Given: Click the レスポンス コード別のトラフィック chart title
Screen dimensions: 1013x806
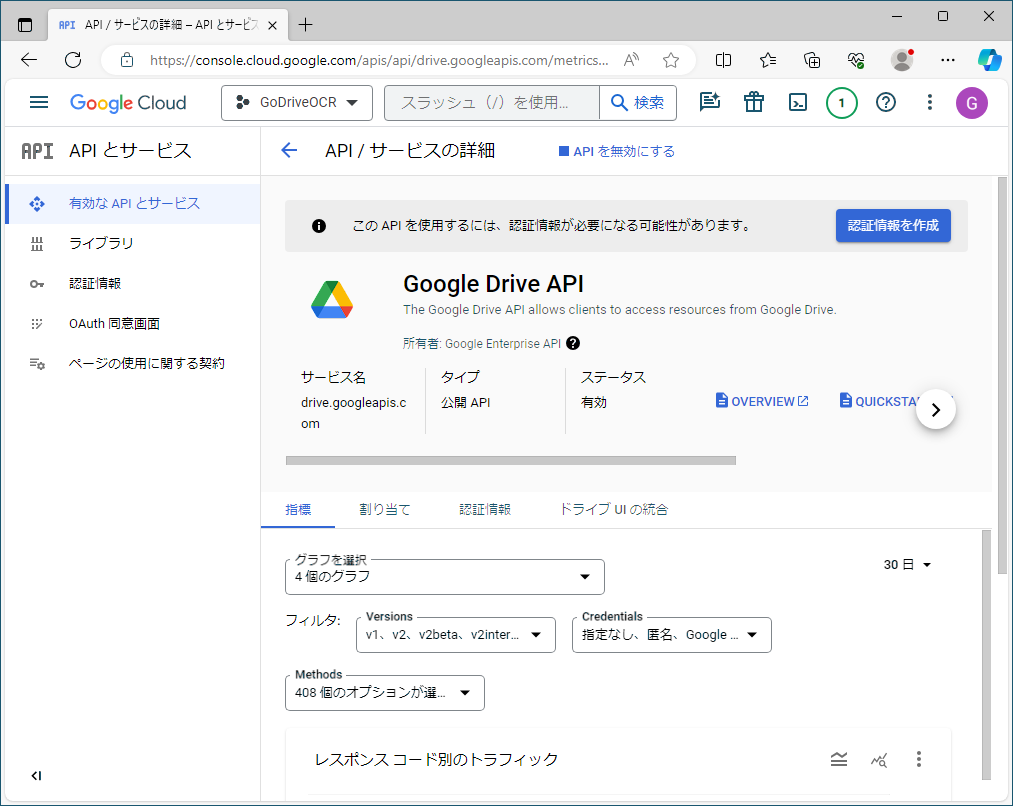Looking at the screenshot, I should coord(436,760).
